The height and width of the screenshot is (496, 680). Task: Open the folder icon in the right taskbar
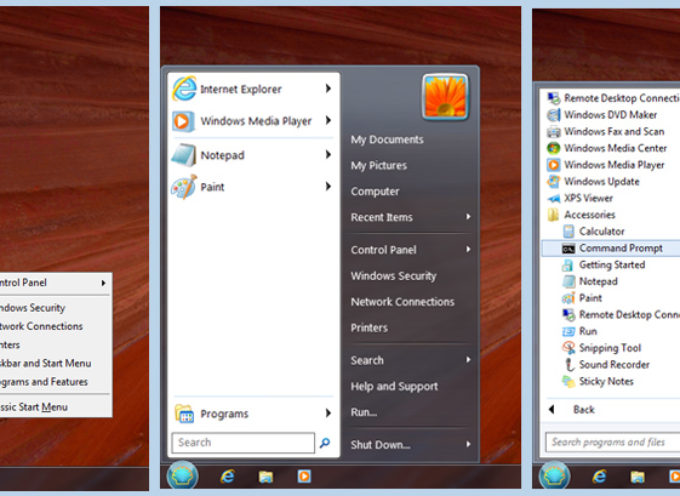(638, 477)
